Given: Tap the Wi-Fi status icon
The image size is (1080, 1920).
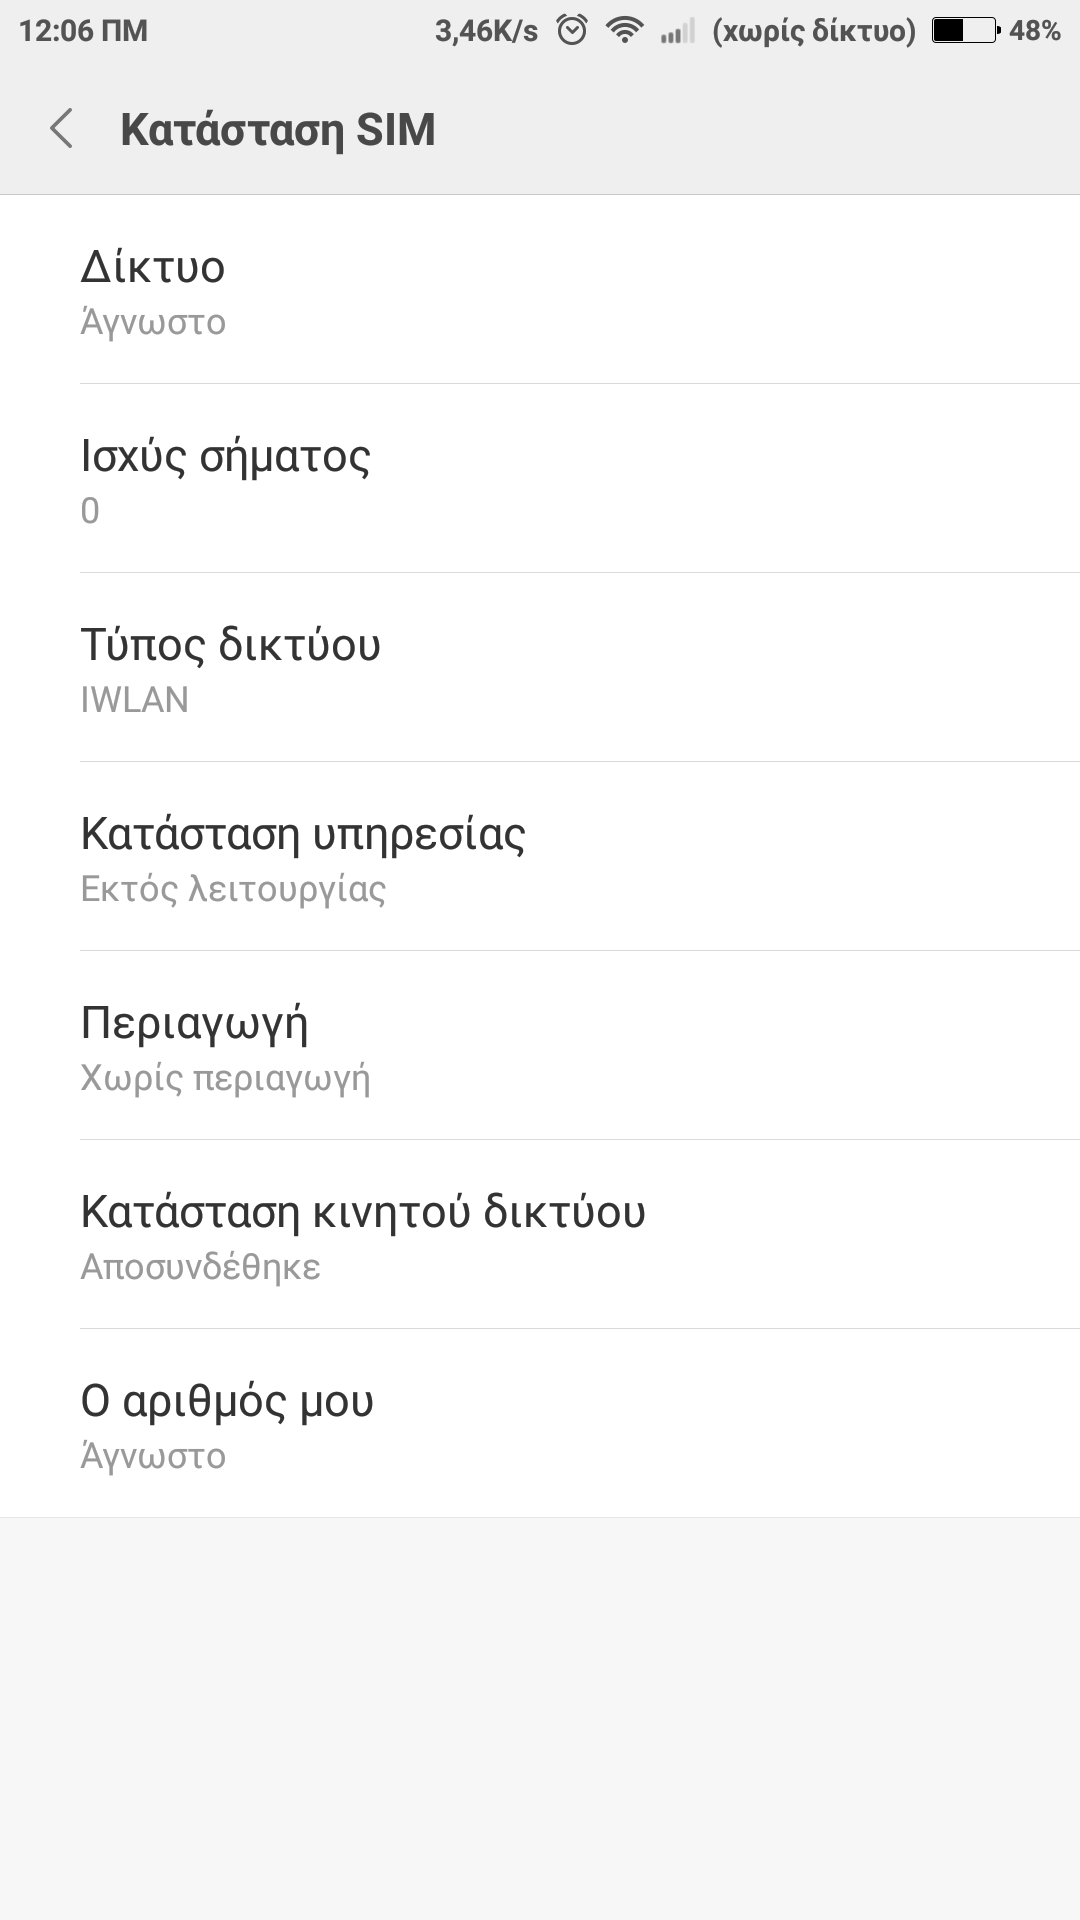Looking at the screenshot, I should coord(625,31).
